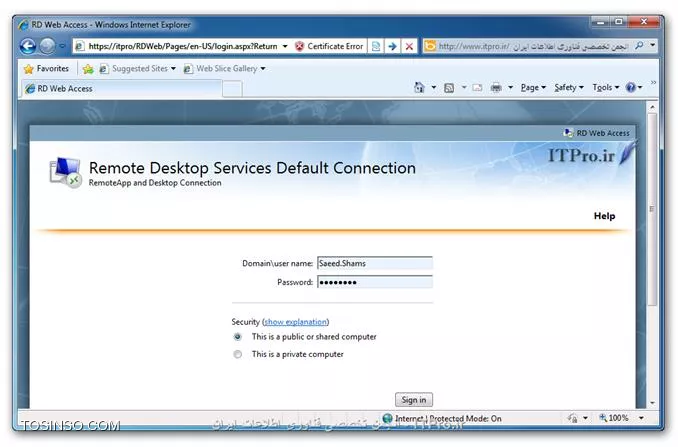
Task: Open a new blank tab
Action: (232, 89)
